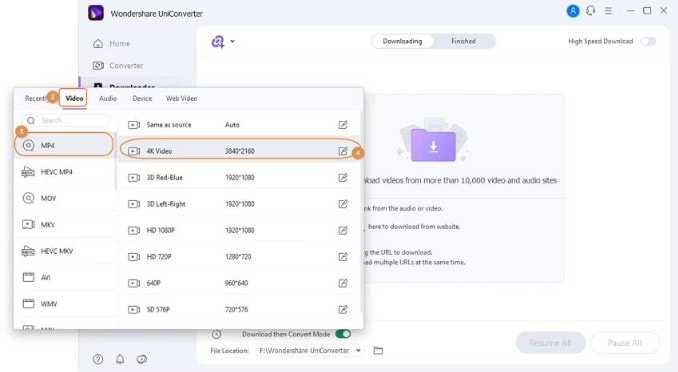The image size is (678, 372).
Task: Click the Wondershare UniConverter logo icon
Action: tap(96, 13)
